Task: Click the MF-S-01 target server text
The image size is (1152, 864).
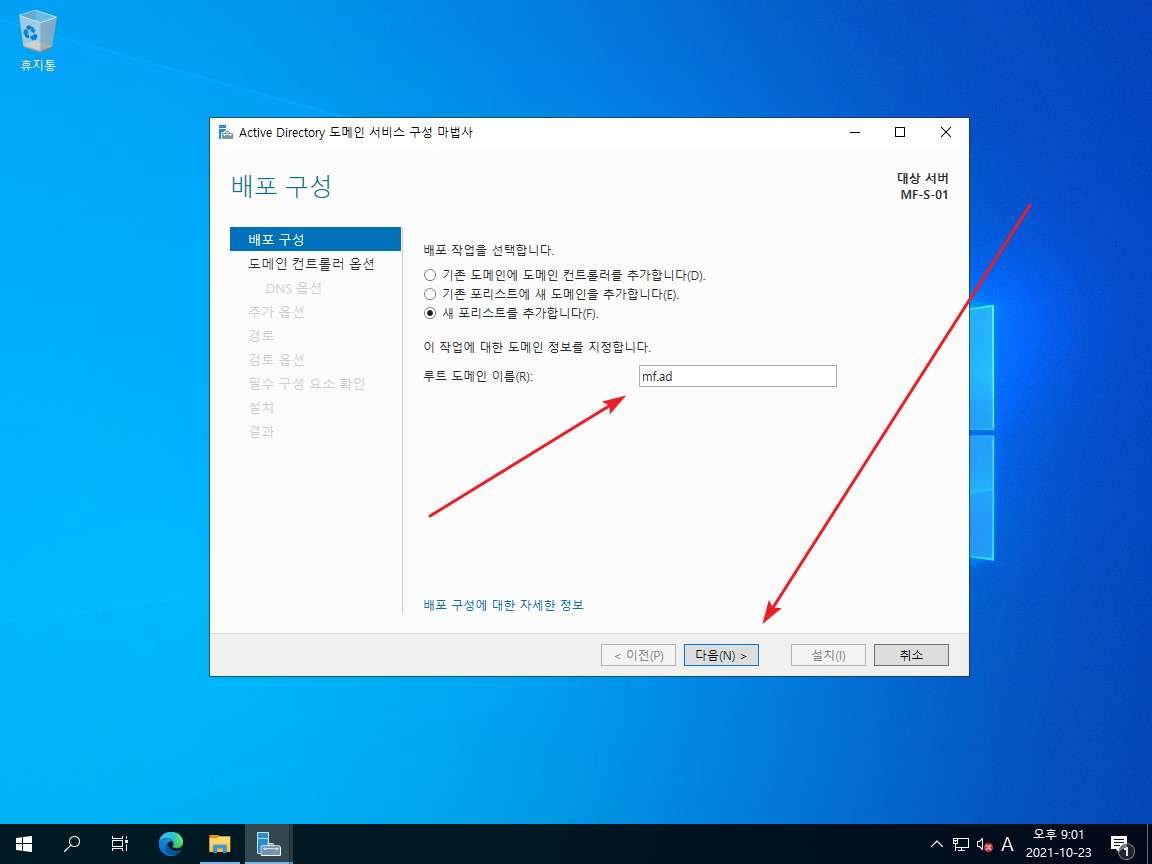Action: (x=924, y=195)
